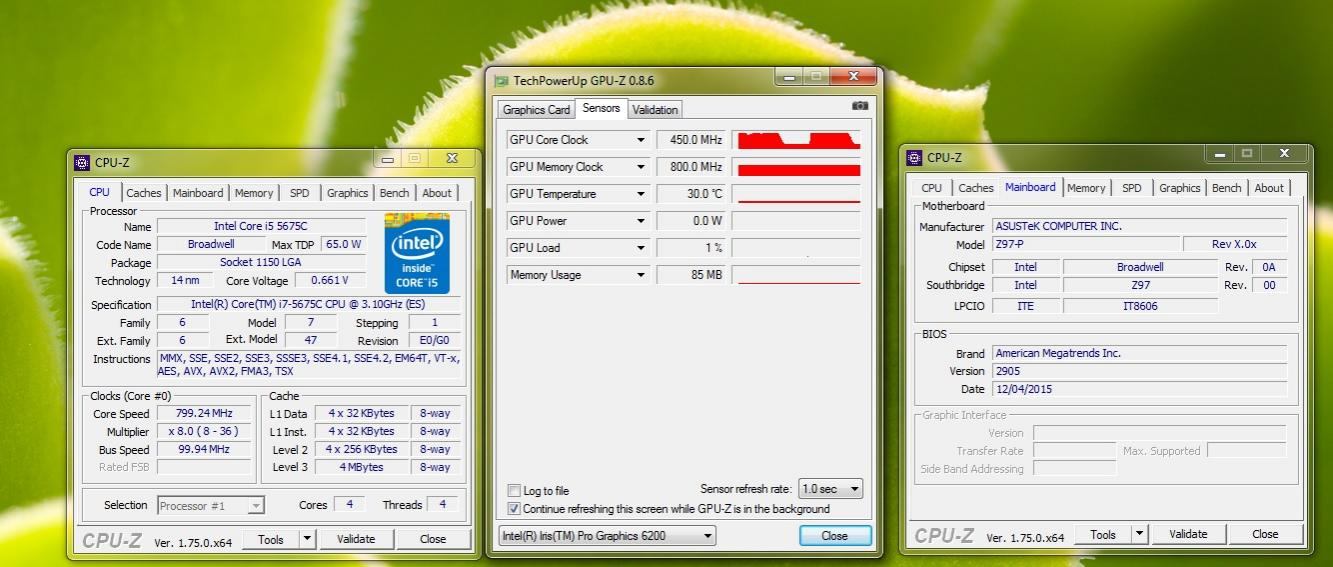Image resolution: width=1333 pixels, height=567 pixels.
Task: Click Validate button in left CPU-Z
Action: tap(355, 539)
